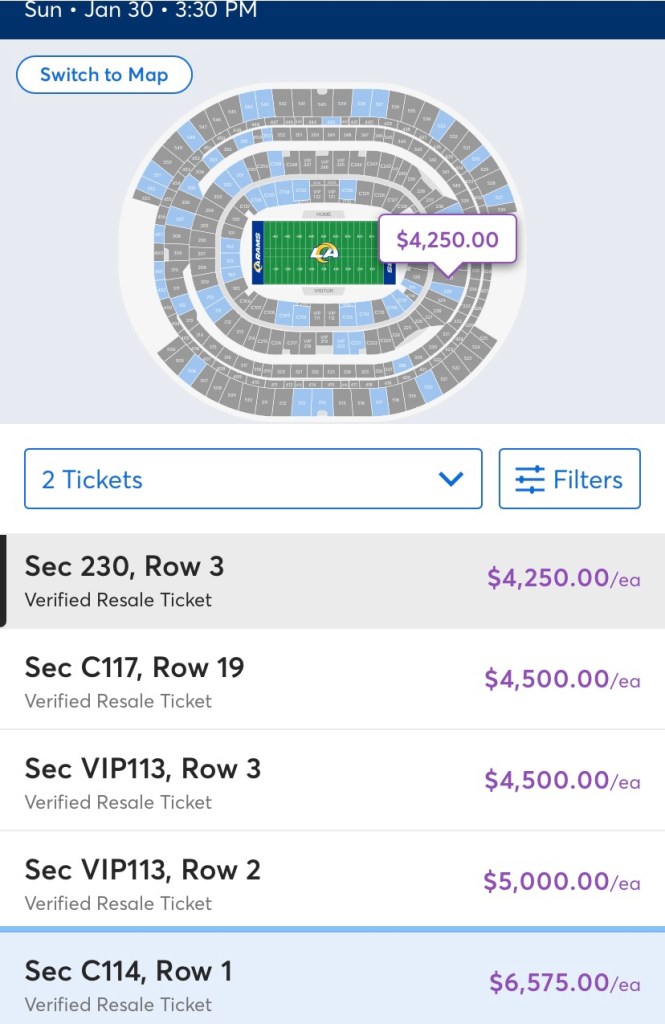The image size is (665, 1024).
Task: Tap the VISITOR sideline label on map
Action: pyautogui.click(x=322, y=291)
